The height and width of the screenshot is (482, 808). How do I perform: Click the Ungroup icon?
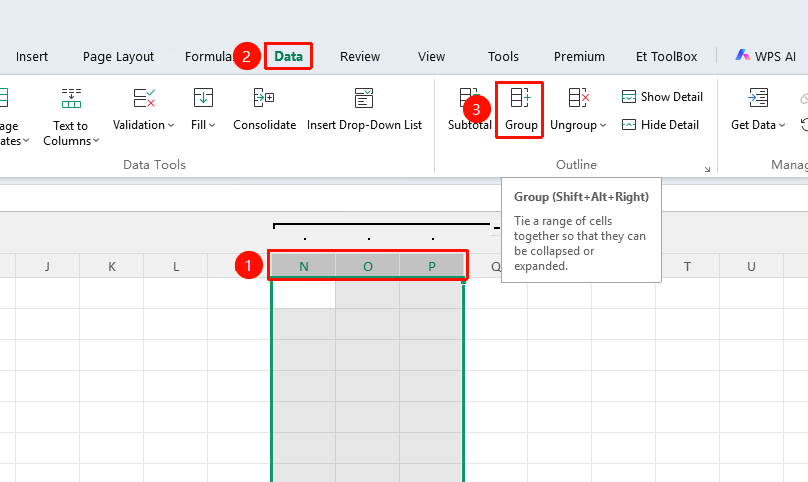[x=578, y=97]
